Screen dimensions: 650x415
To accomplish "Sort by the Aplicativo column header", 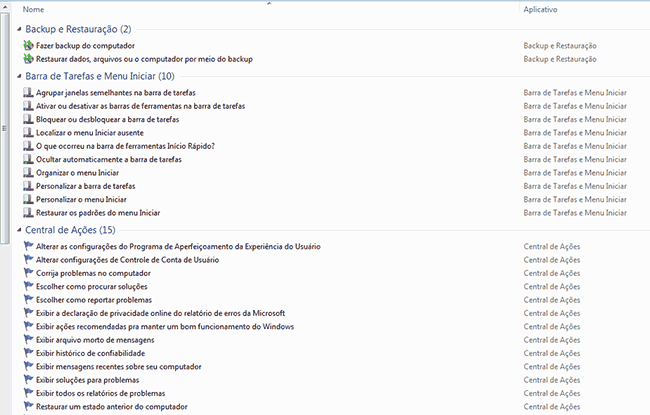I will (540, 9).
